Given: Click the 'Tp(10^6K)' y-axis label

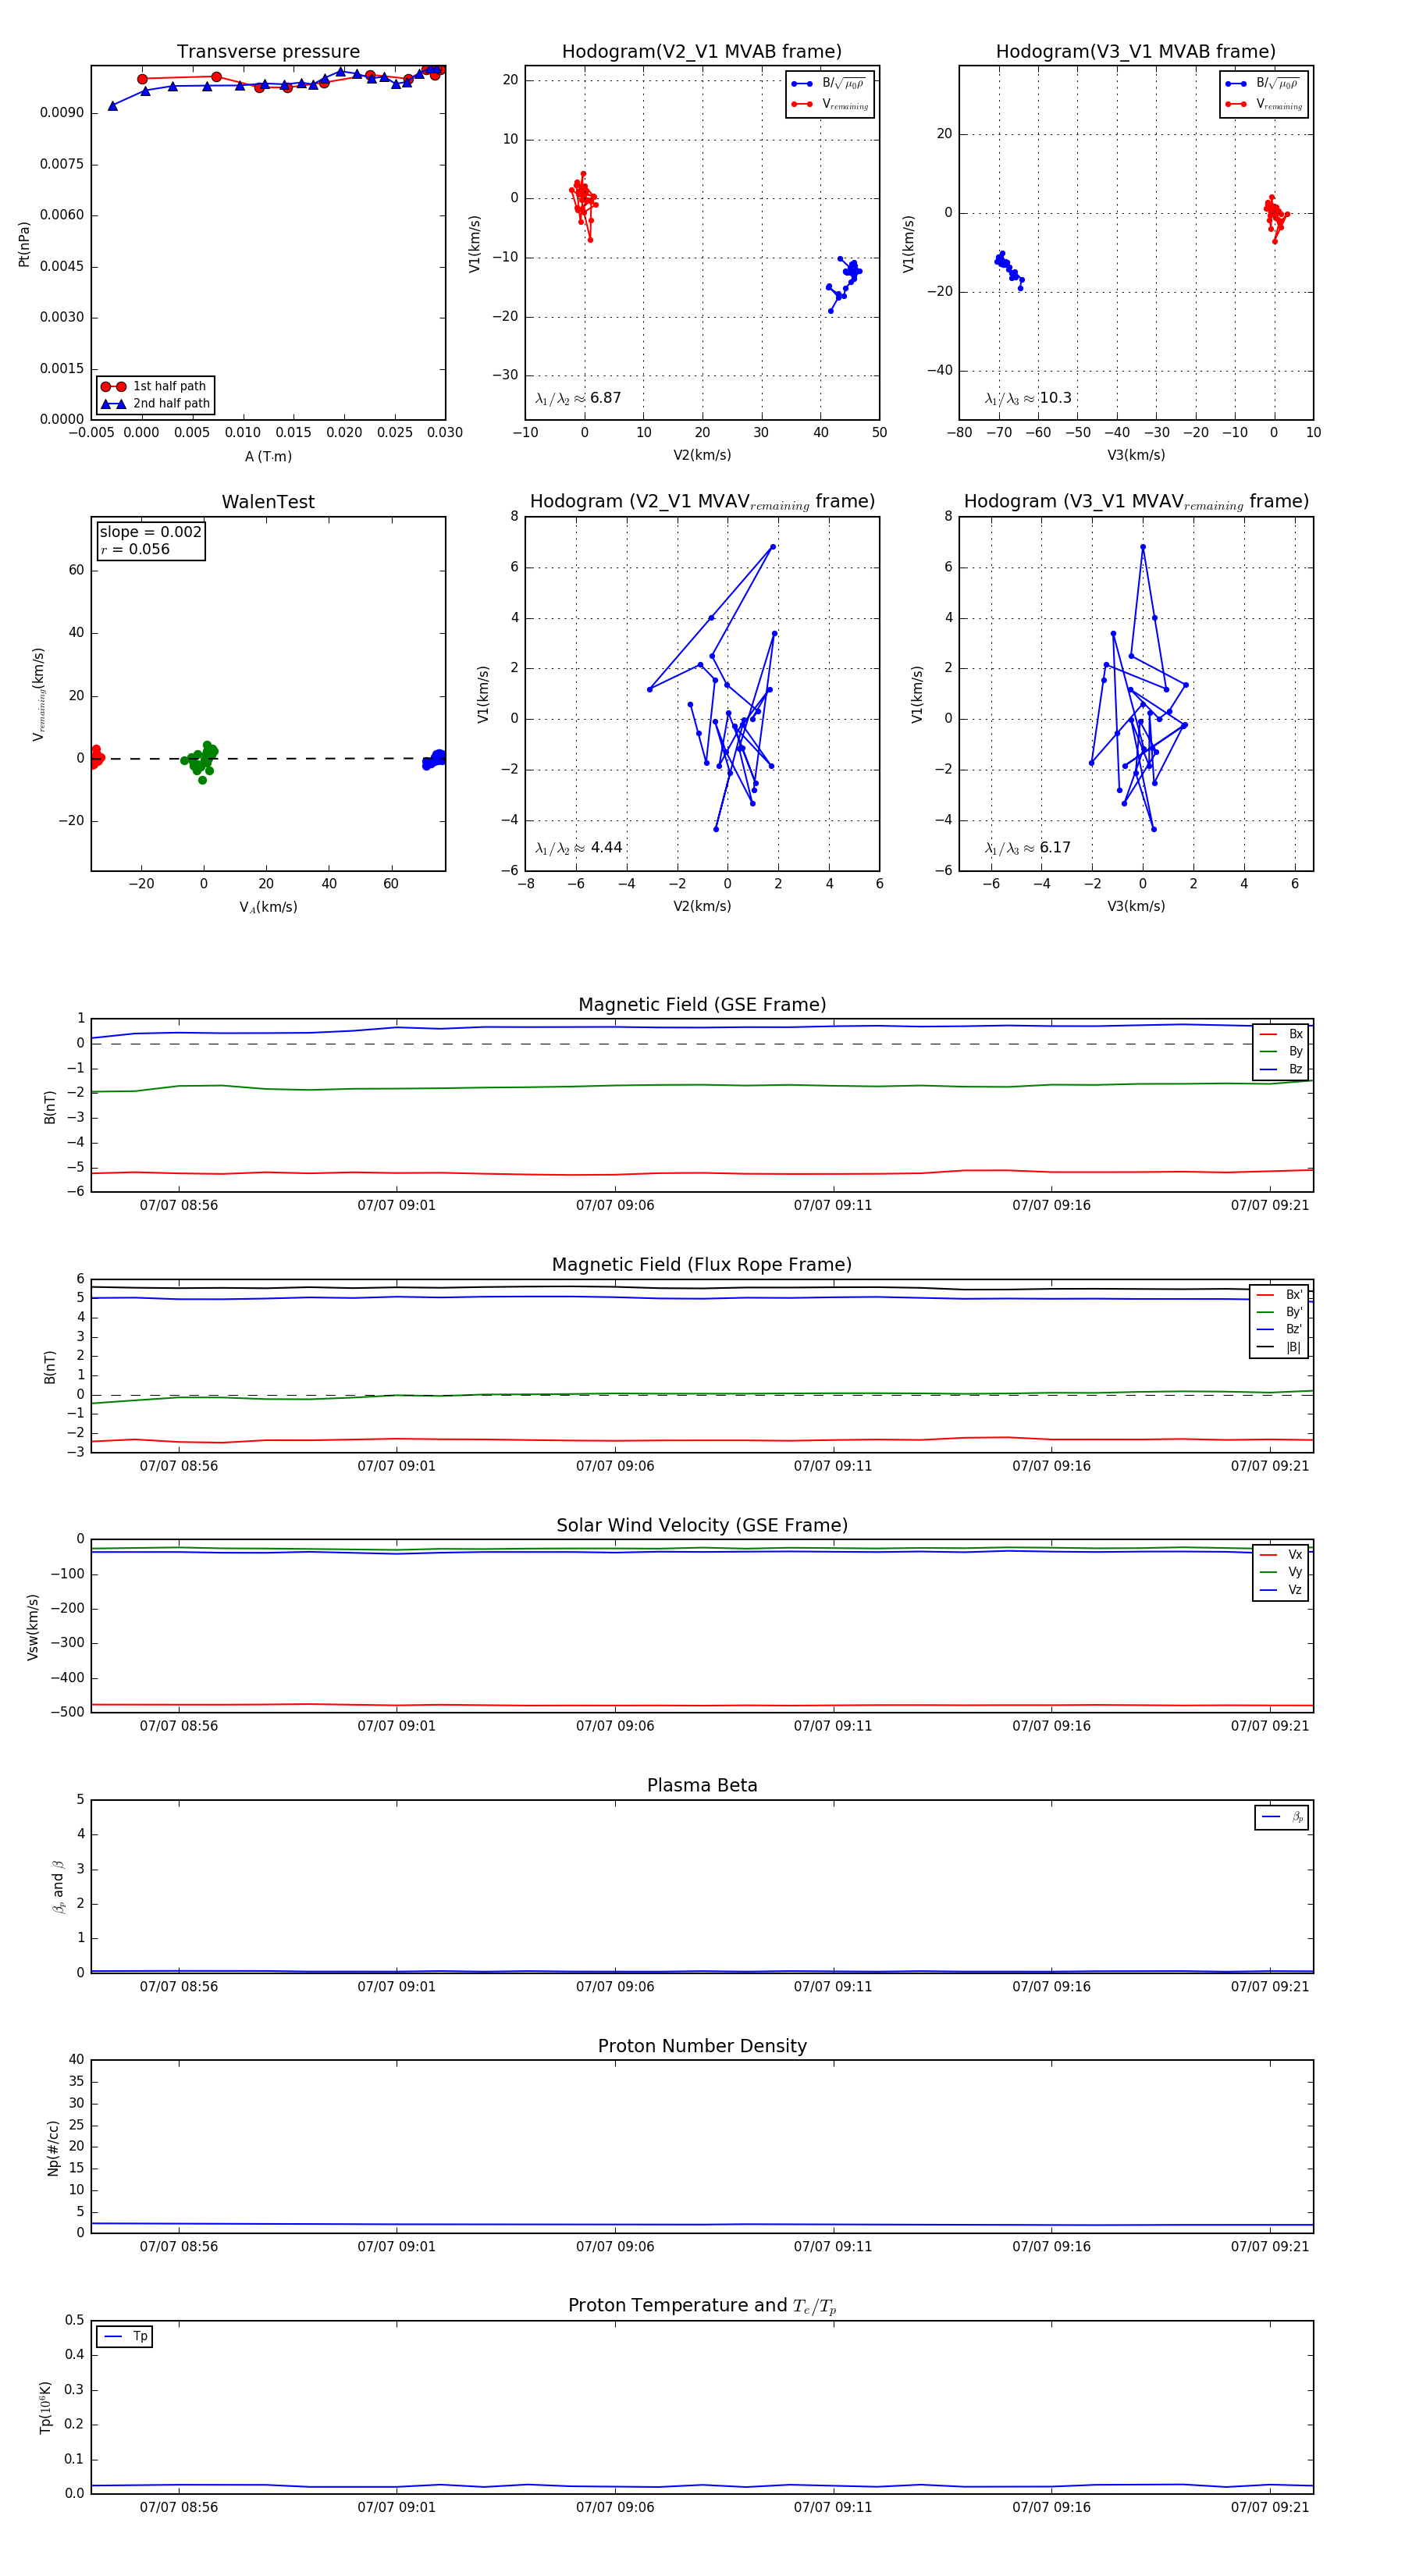Looking at the screenshot, I should tap(45, 2407).
